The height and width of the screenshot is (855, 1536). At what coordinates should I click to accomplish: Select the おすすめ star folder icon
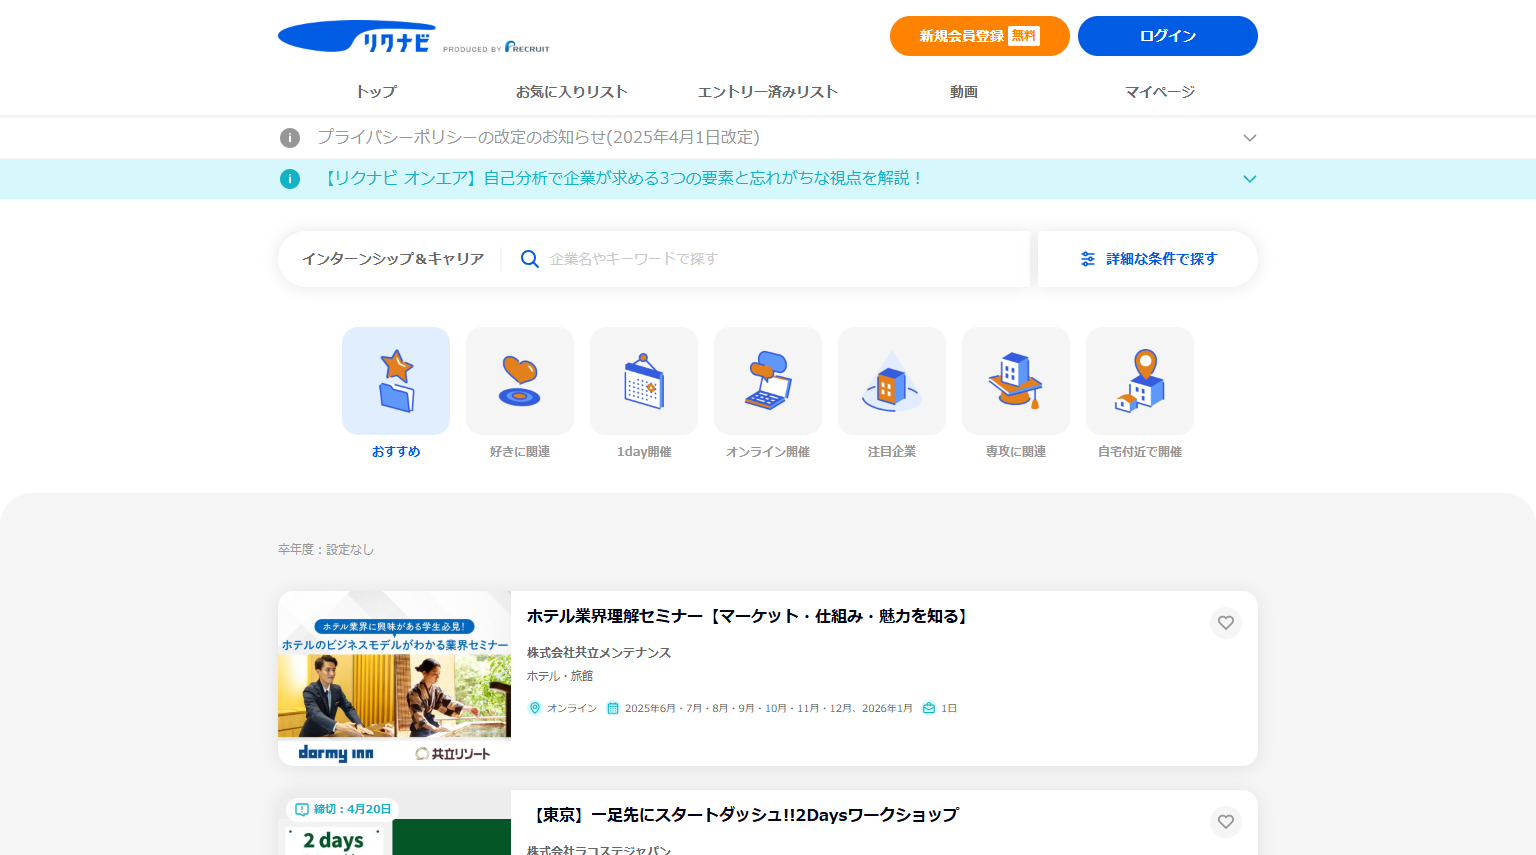(396, 381)
